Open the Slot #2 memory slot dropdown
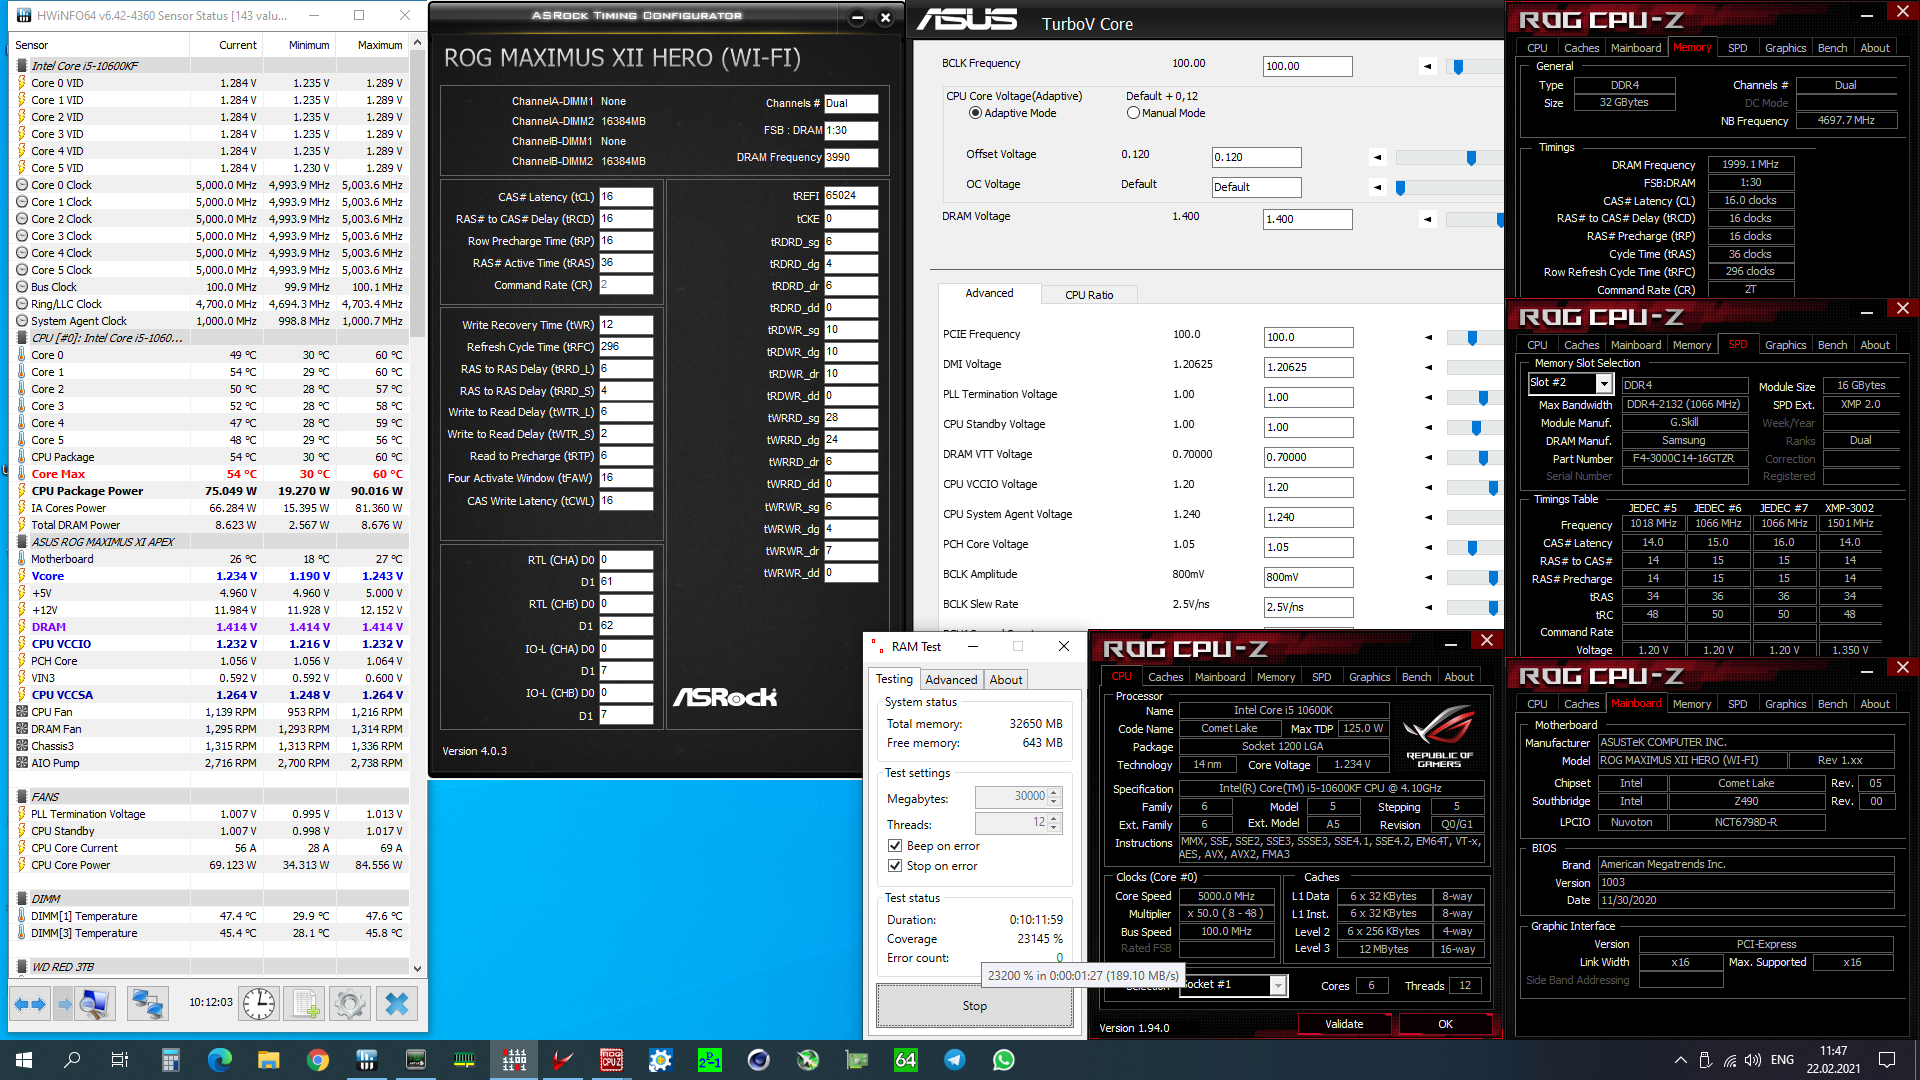Viewport: 1920px width, 1080px height. pos(1603,383)
